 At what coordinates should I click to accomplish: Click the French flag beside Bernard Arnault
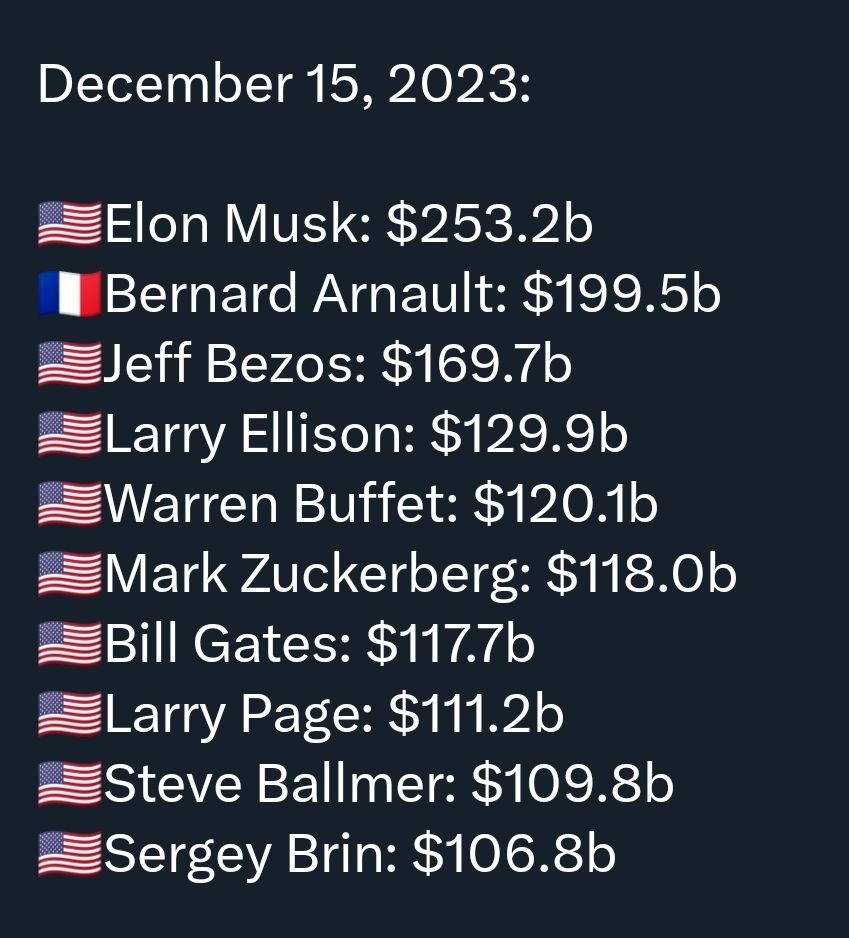pos(69,294)
